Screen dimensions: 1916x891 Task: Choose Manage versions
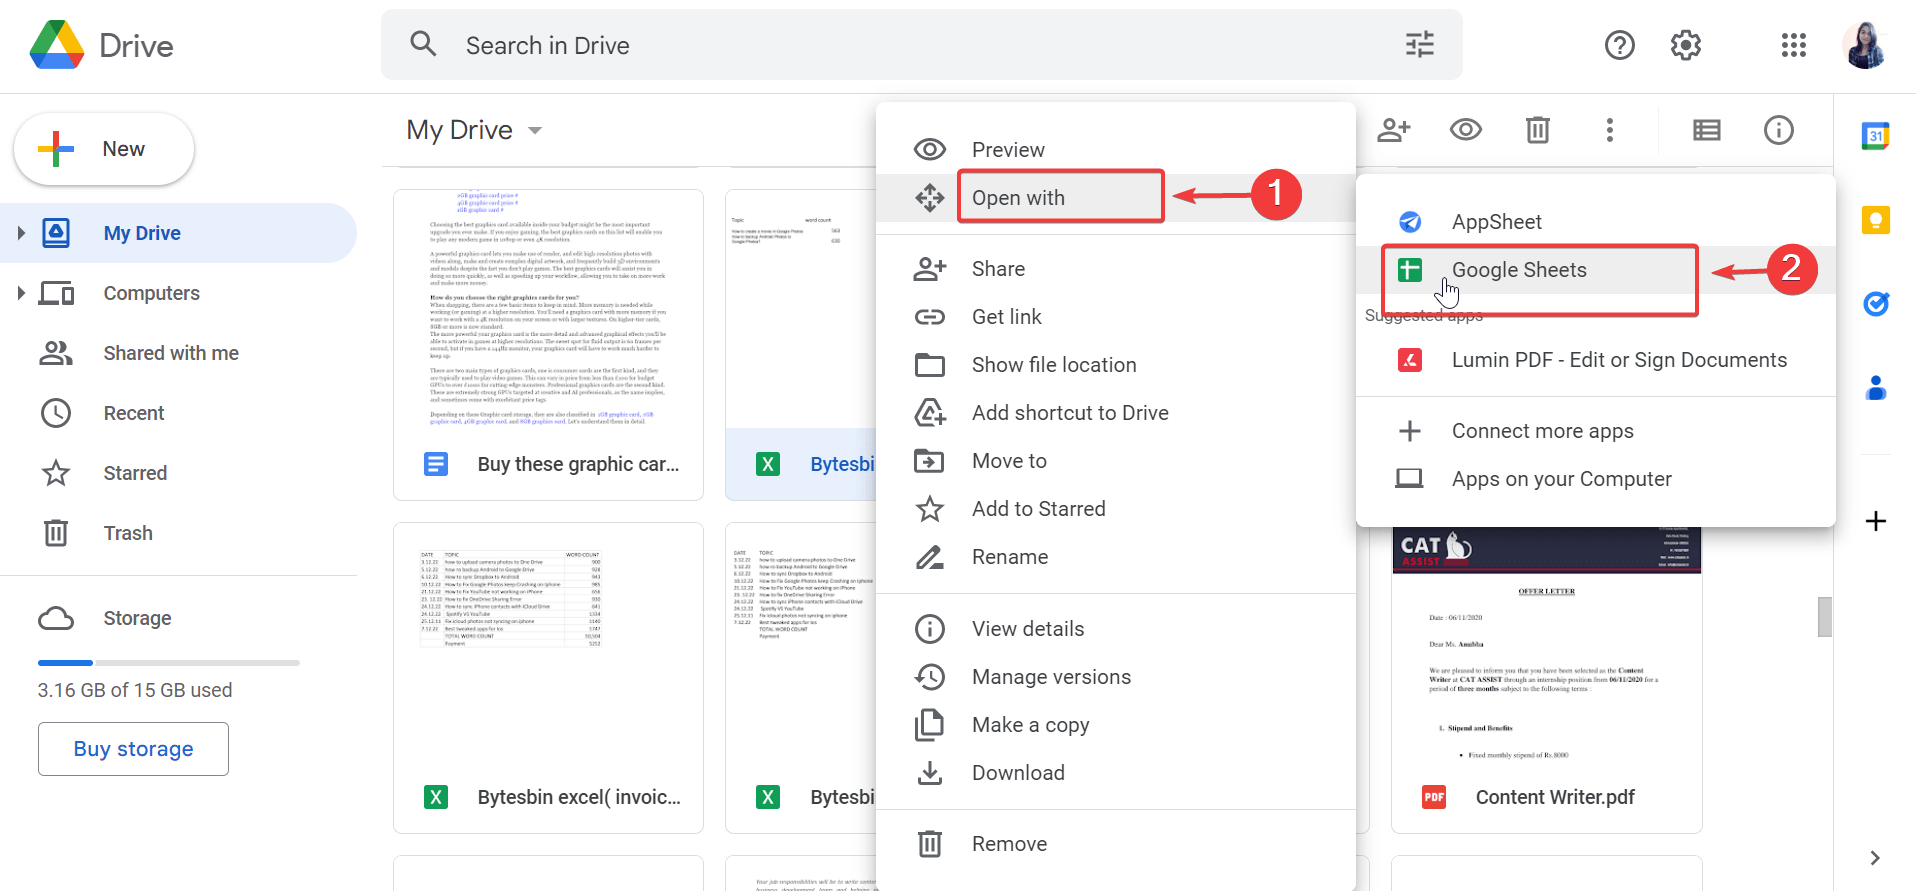(1116, 677)
